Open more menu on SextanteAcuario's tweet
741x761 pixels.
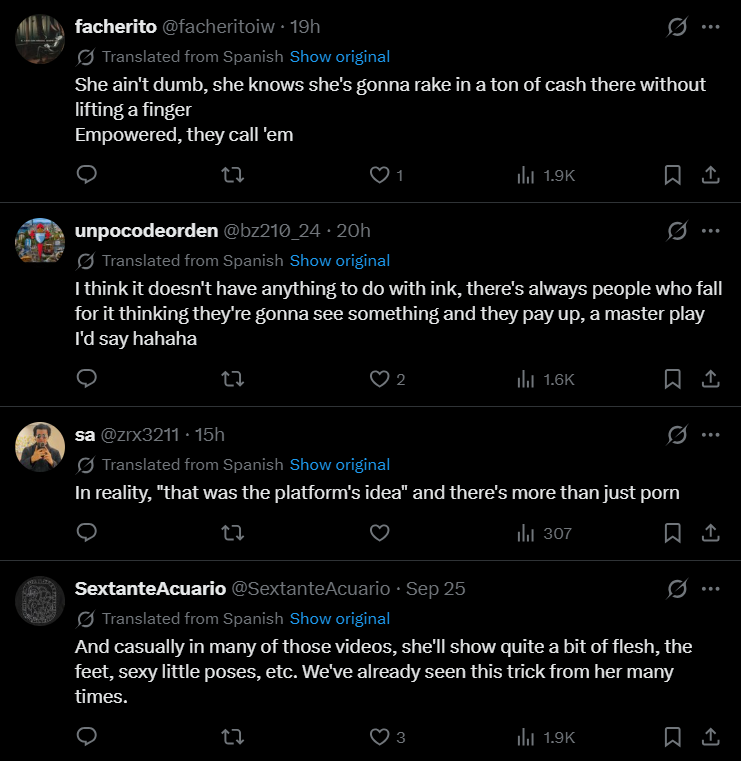pos(710,589)
